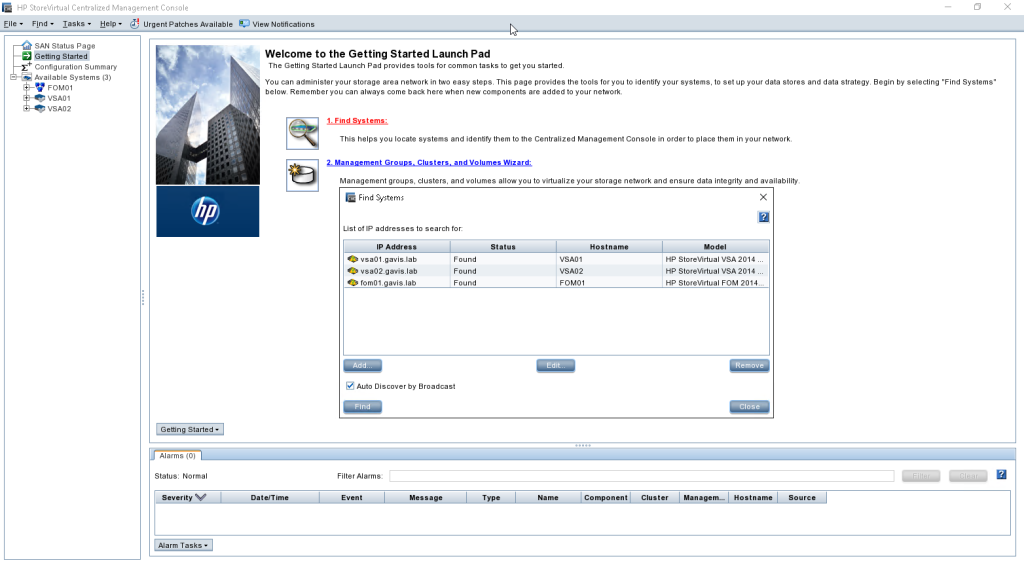Viewport: 1024px width, 563px height.
Task: Select the fom01.gavis.lab address cell
Action: click(397, 283)
